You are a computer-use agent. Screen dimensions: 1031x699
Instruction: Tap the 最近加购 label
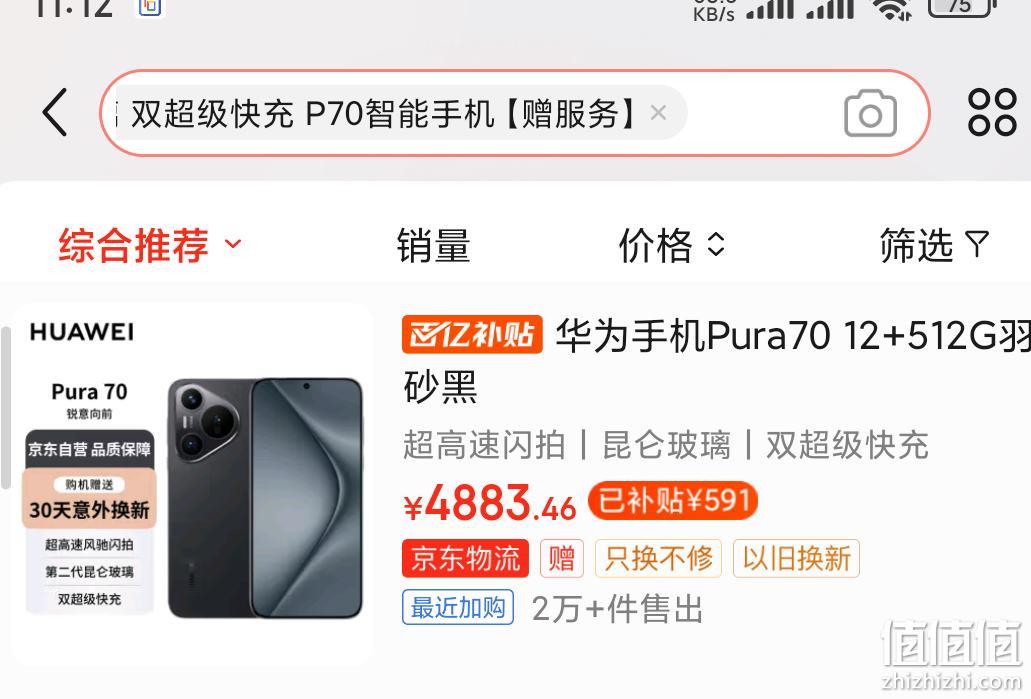[x=458, y=607]
